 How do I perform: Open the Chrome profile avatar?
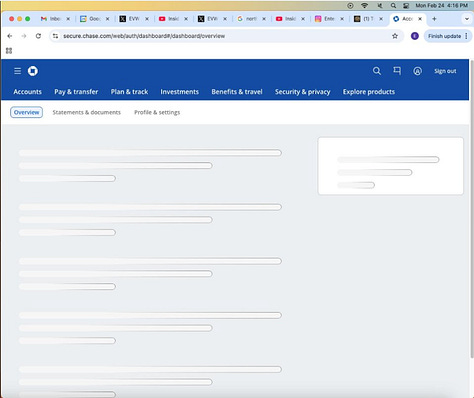coord(415,36)
